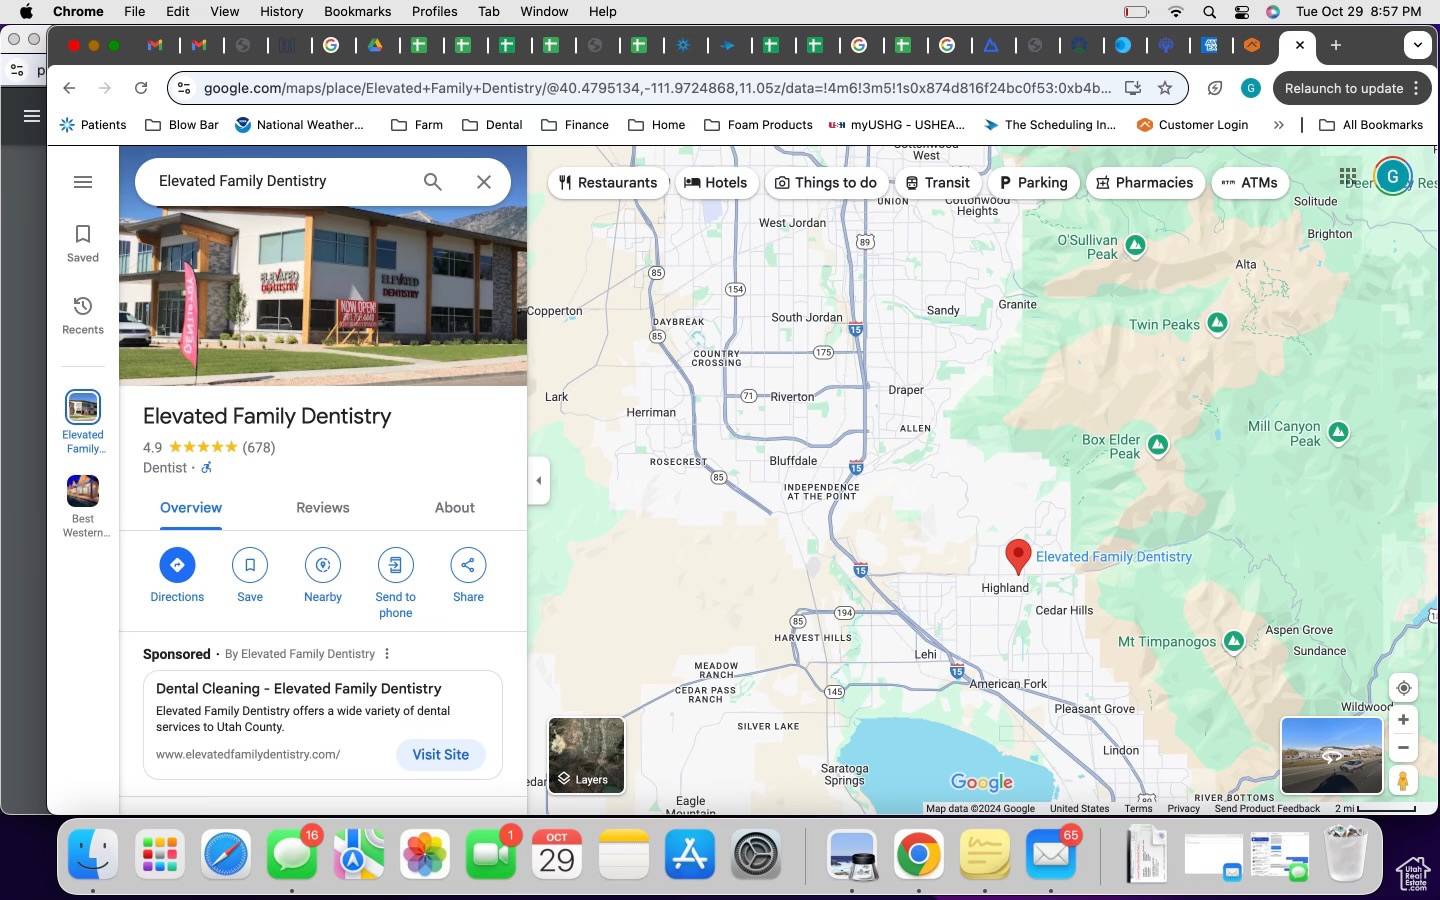Clear the Maps search box
Viewport: 1440px width, 900px height.
click(x=484, y=181)
